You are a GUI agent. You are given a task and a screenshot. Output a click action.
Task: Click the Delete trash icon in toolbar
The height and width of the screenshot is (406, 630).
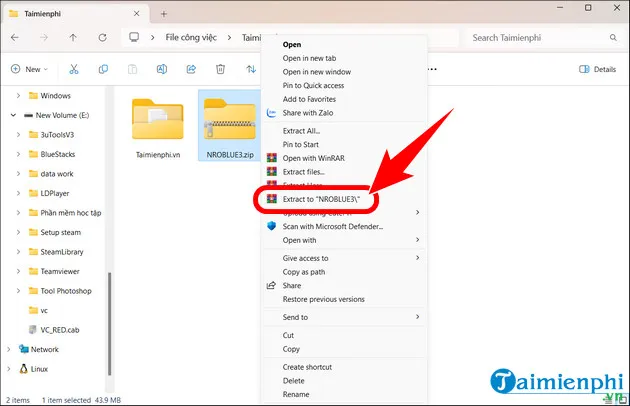220,69
